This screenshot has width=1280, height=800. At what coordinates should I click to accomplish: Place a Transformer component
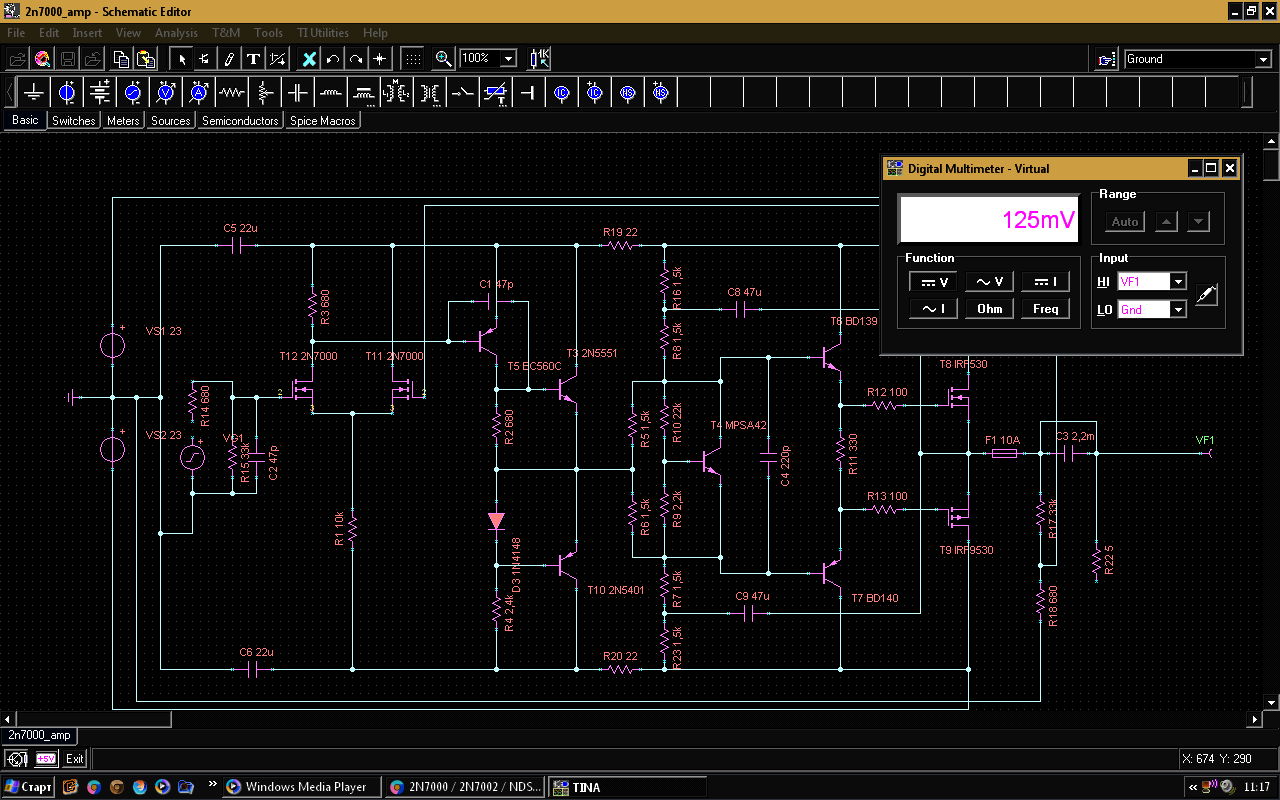pos(431,93)
